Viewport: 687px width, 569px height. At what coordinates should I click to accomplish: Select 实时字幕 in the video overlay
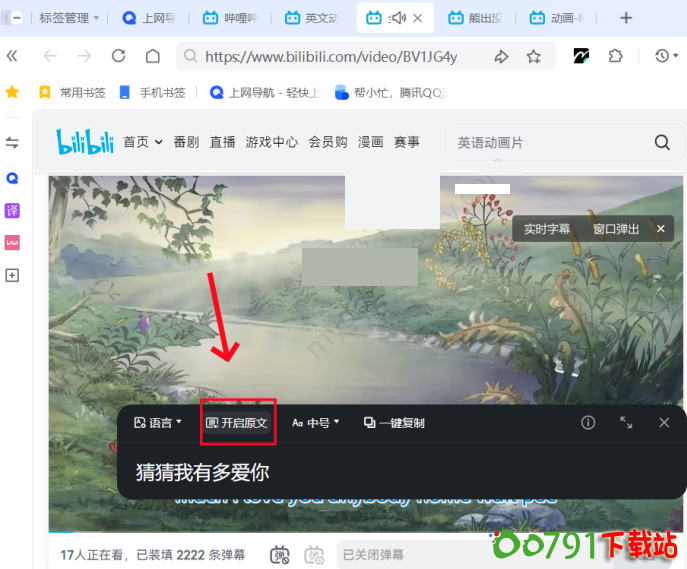(x=547, y=229)
